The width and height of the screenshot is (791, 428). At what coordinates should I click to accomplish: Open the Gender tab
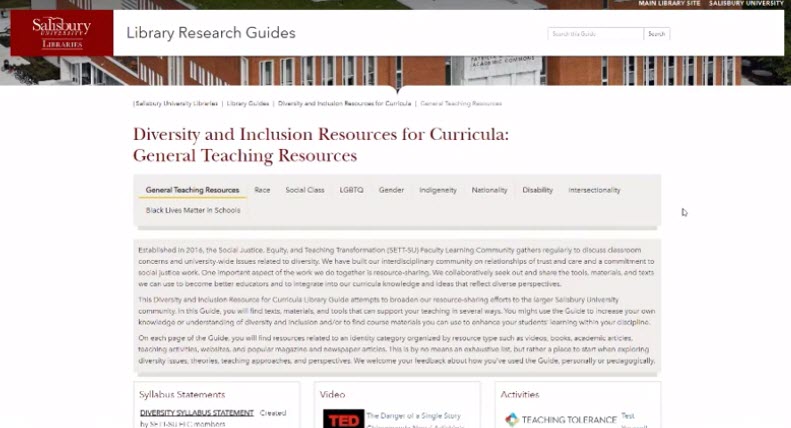391,190
